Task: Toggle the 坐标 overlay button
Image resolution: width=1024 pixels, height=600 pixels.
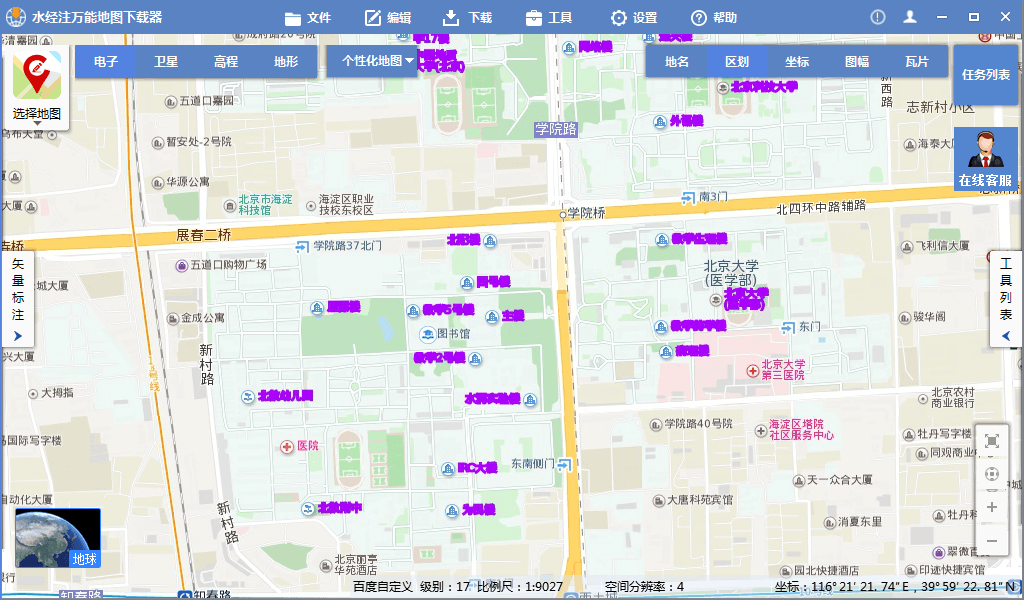Action: click(797, 61)
